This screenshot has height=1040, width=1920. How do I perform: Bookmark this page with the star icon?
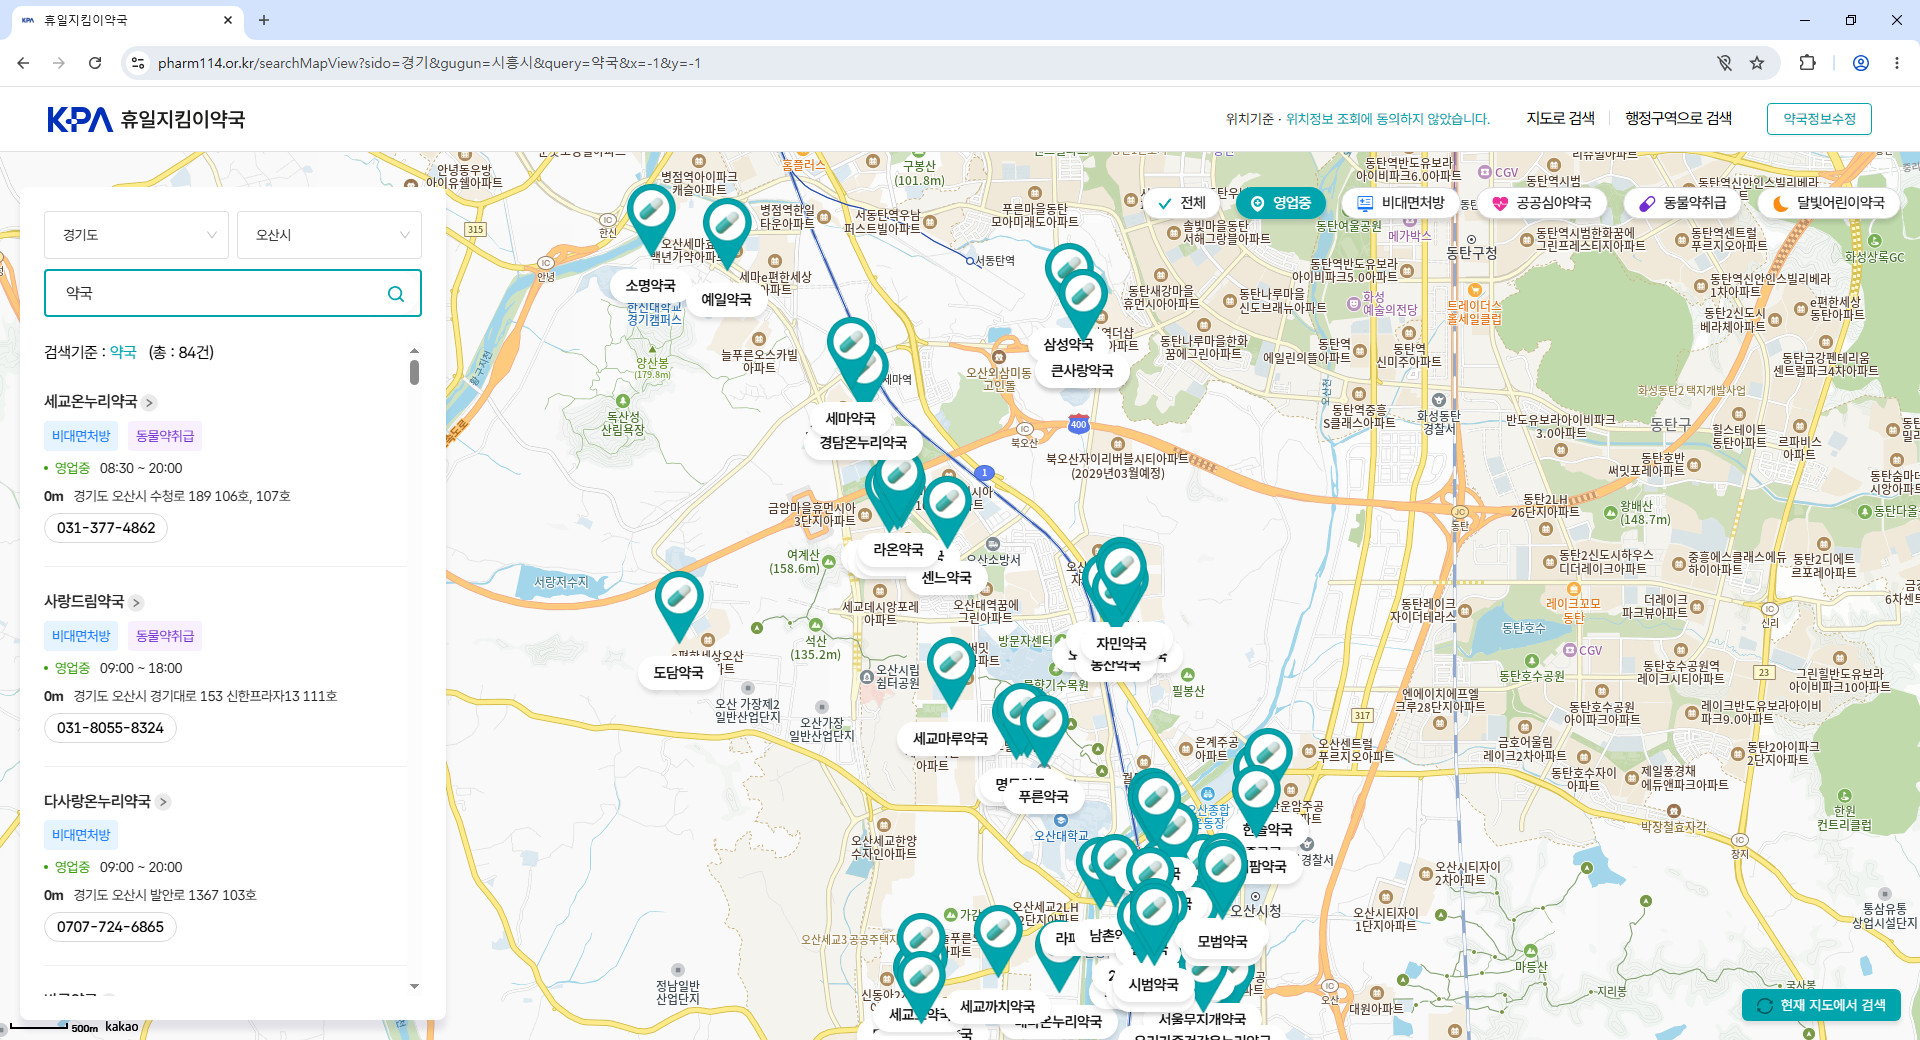(1757, 63)
